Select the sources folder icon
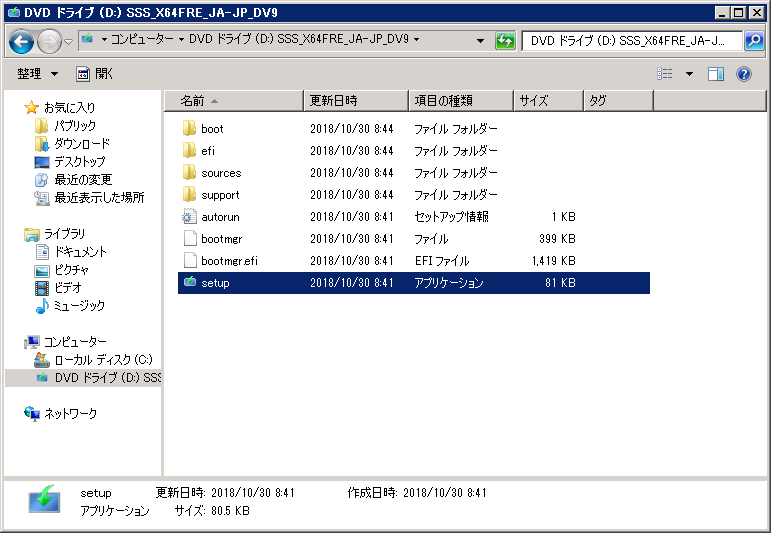 [189, 173]
